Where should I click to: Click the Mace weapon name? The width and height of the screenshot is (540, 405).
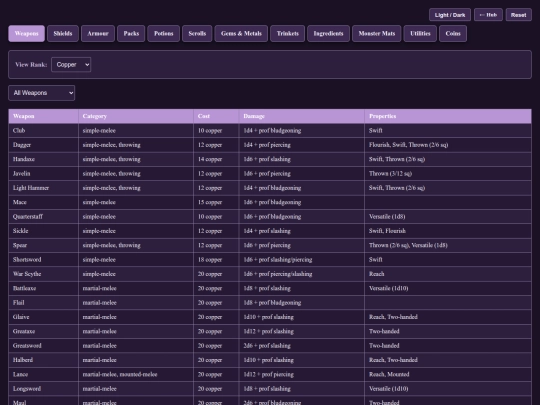point(20,202)
